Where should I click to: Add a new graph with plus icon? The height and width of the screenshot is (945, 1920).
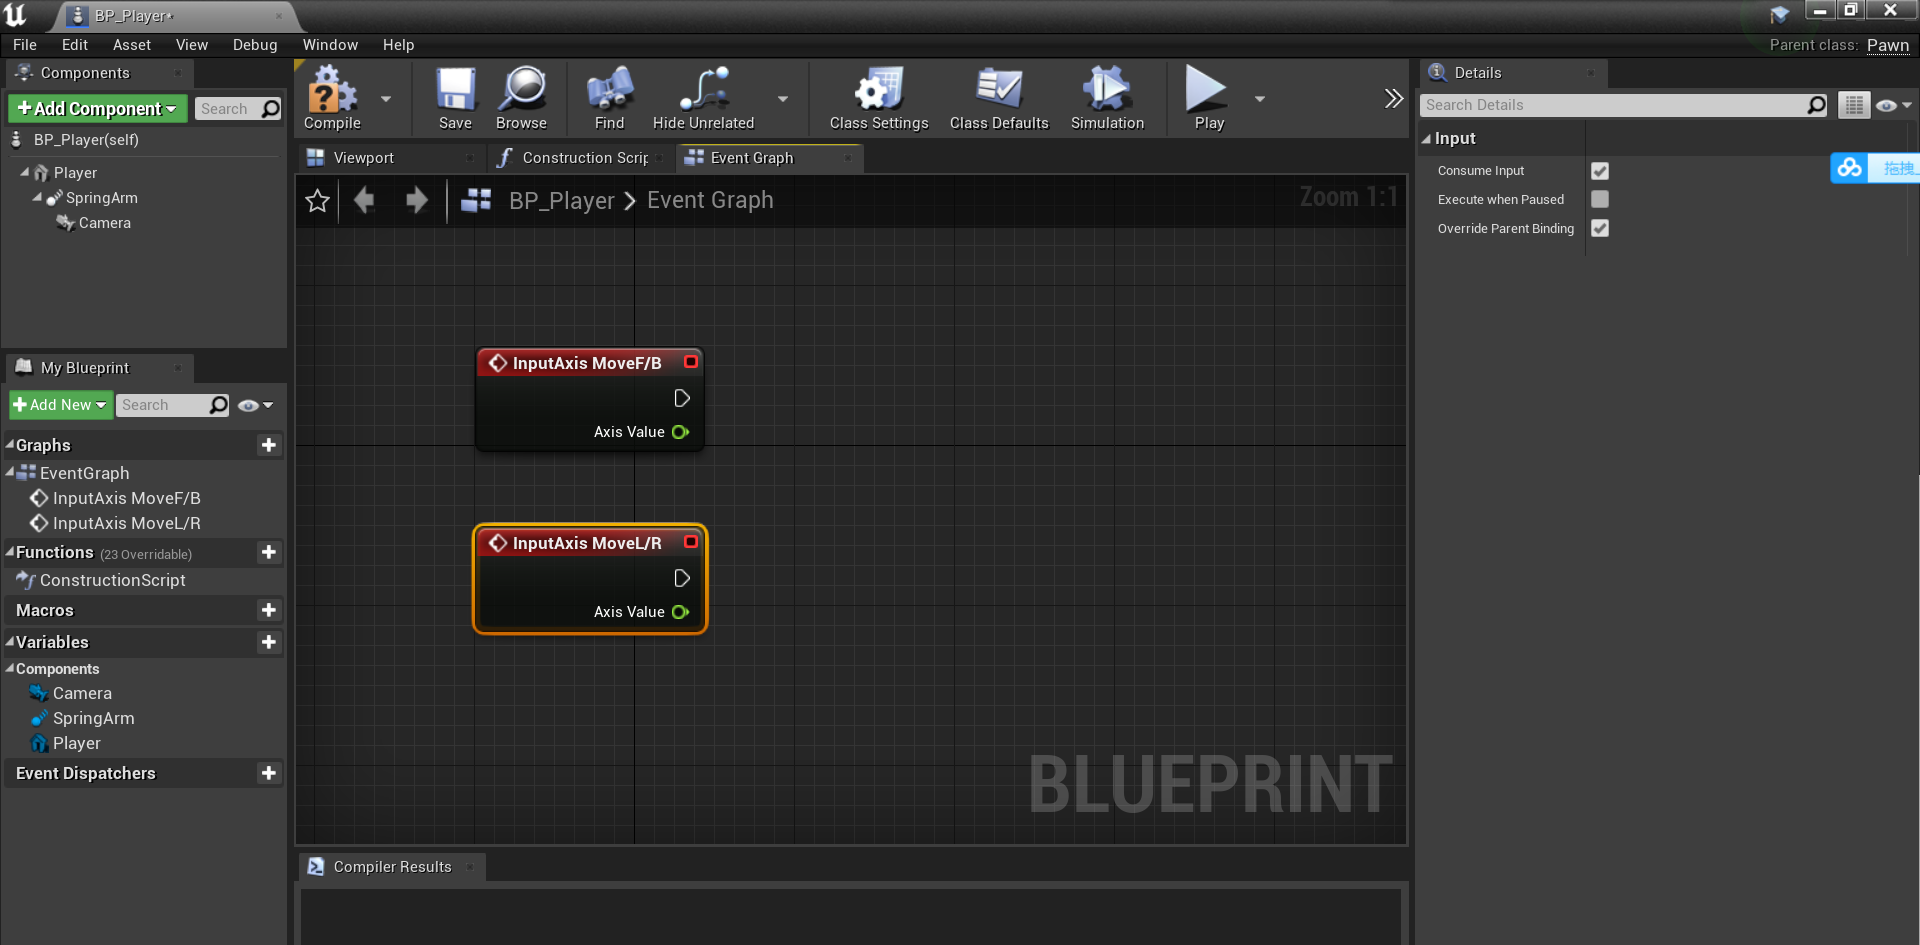pyautogui.click(x=268, y=445)
